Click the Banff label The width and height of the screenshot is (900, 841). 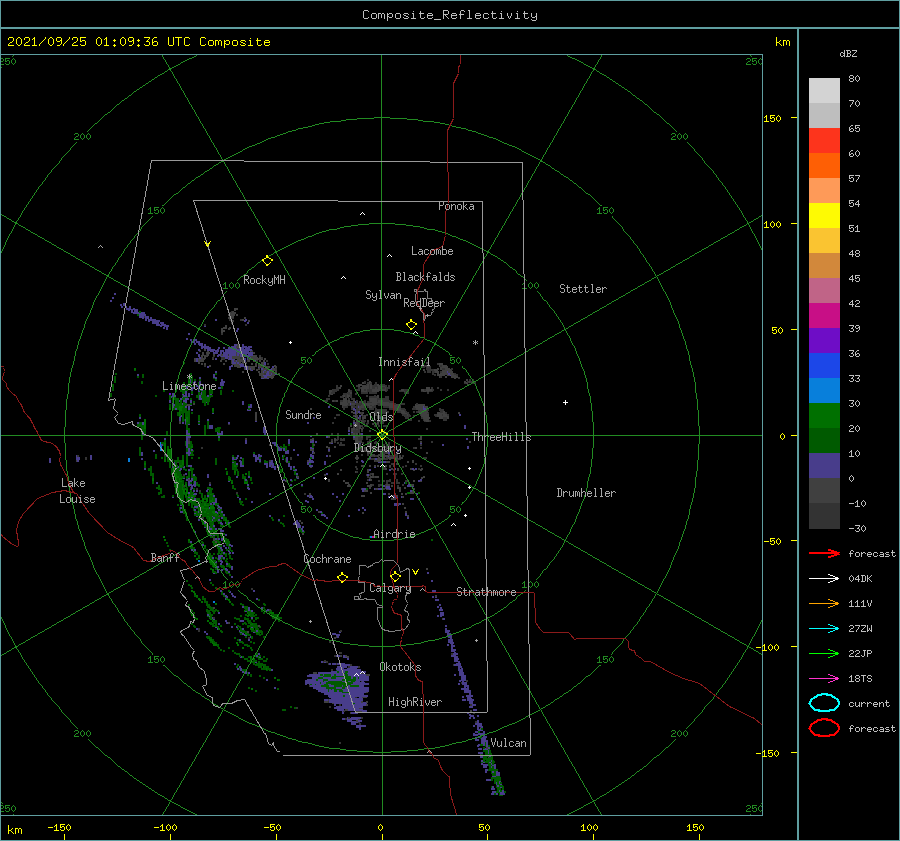click(165, 557)
